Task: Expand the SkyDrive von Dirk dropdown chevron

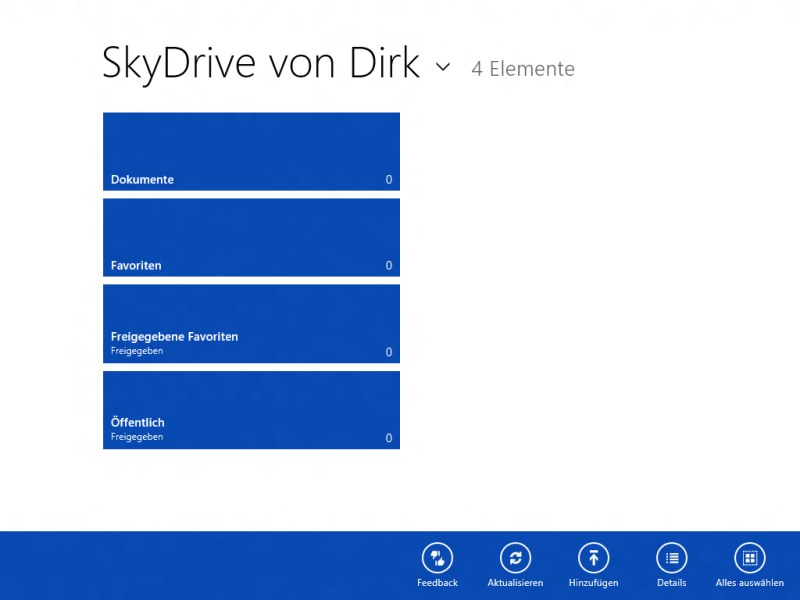Action: tap(443, 67)
